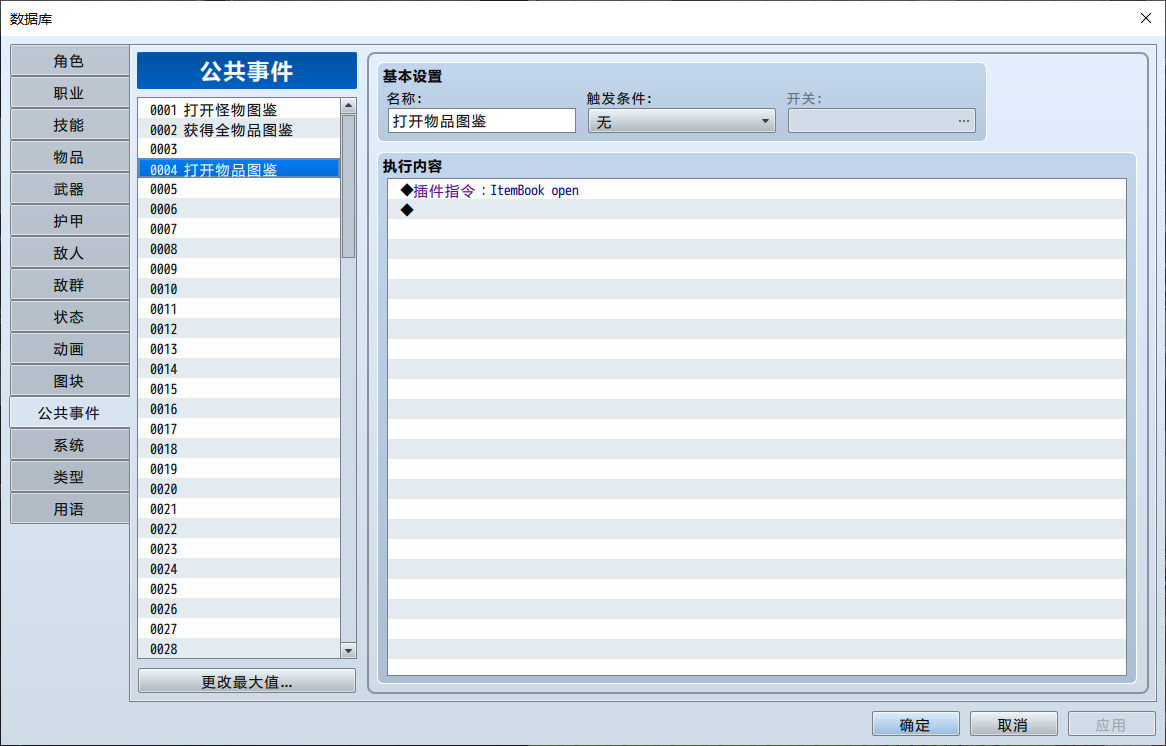Click the 更改最大值 button
The width and height of the screenshot is (1166, 746).
pyautogui.click(x=247, y=681)
